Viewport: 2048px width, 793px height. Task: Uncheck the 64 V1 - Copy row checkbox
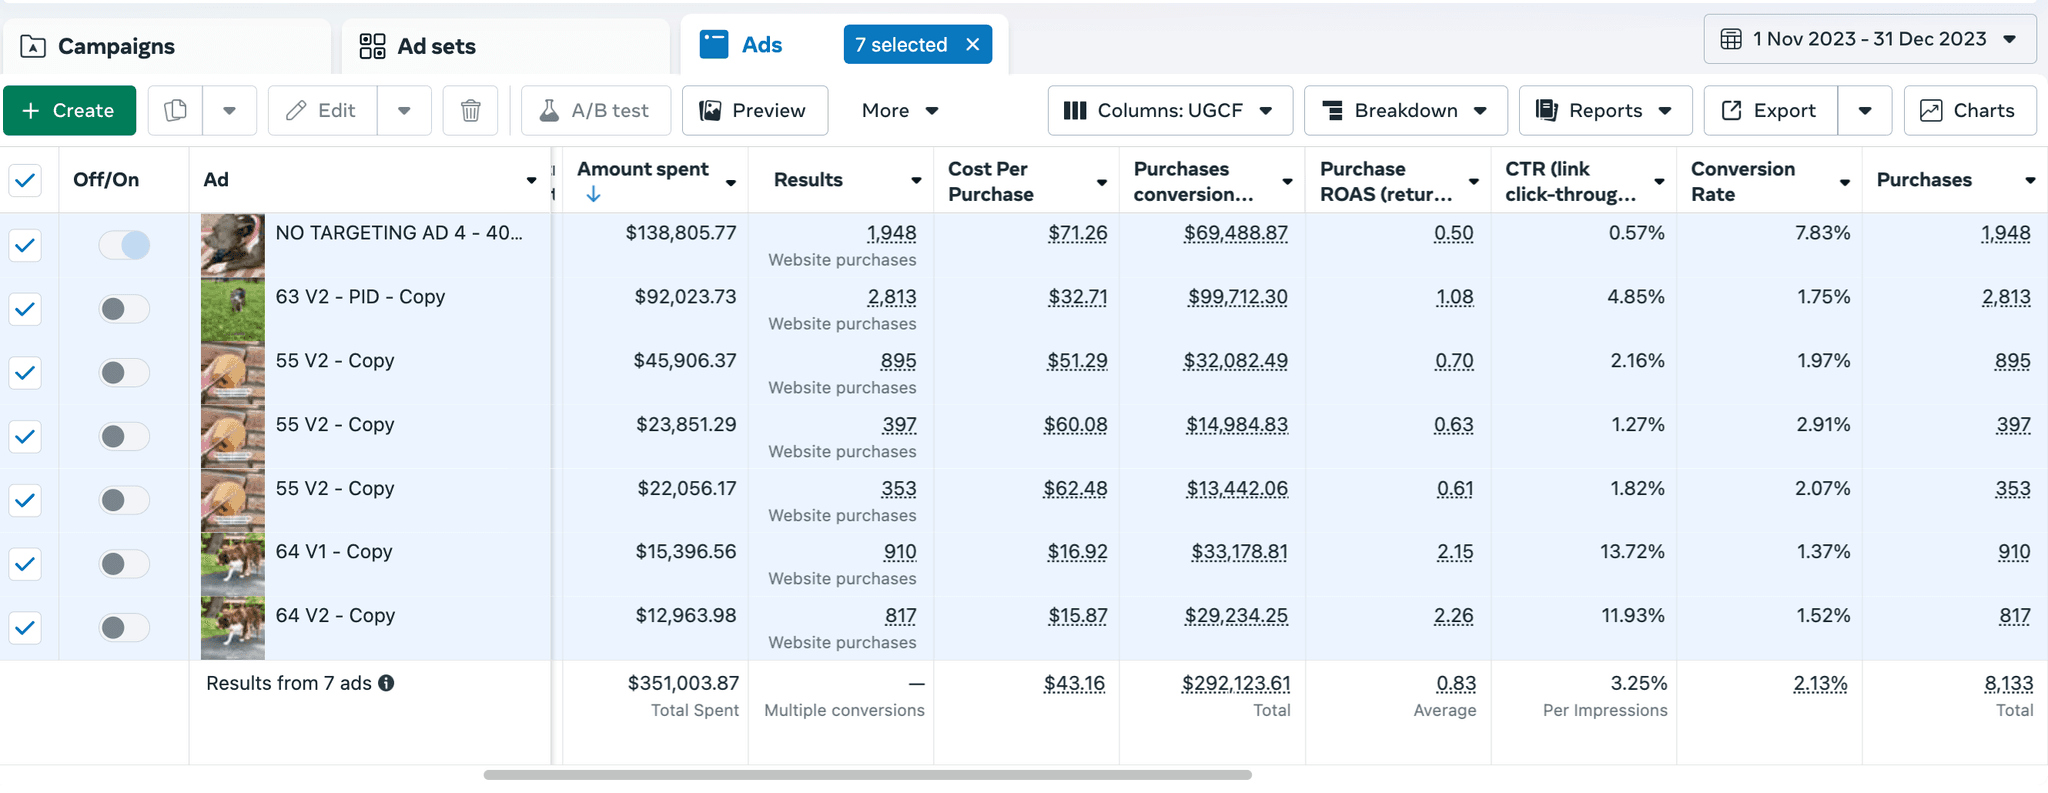[x=25, y=564]
